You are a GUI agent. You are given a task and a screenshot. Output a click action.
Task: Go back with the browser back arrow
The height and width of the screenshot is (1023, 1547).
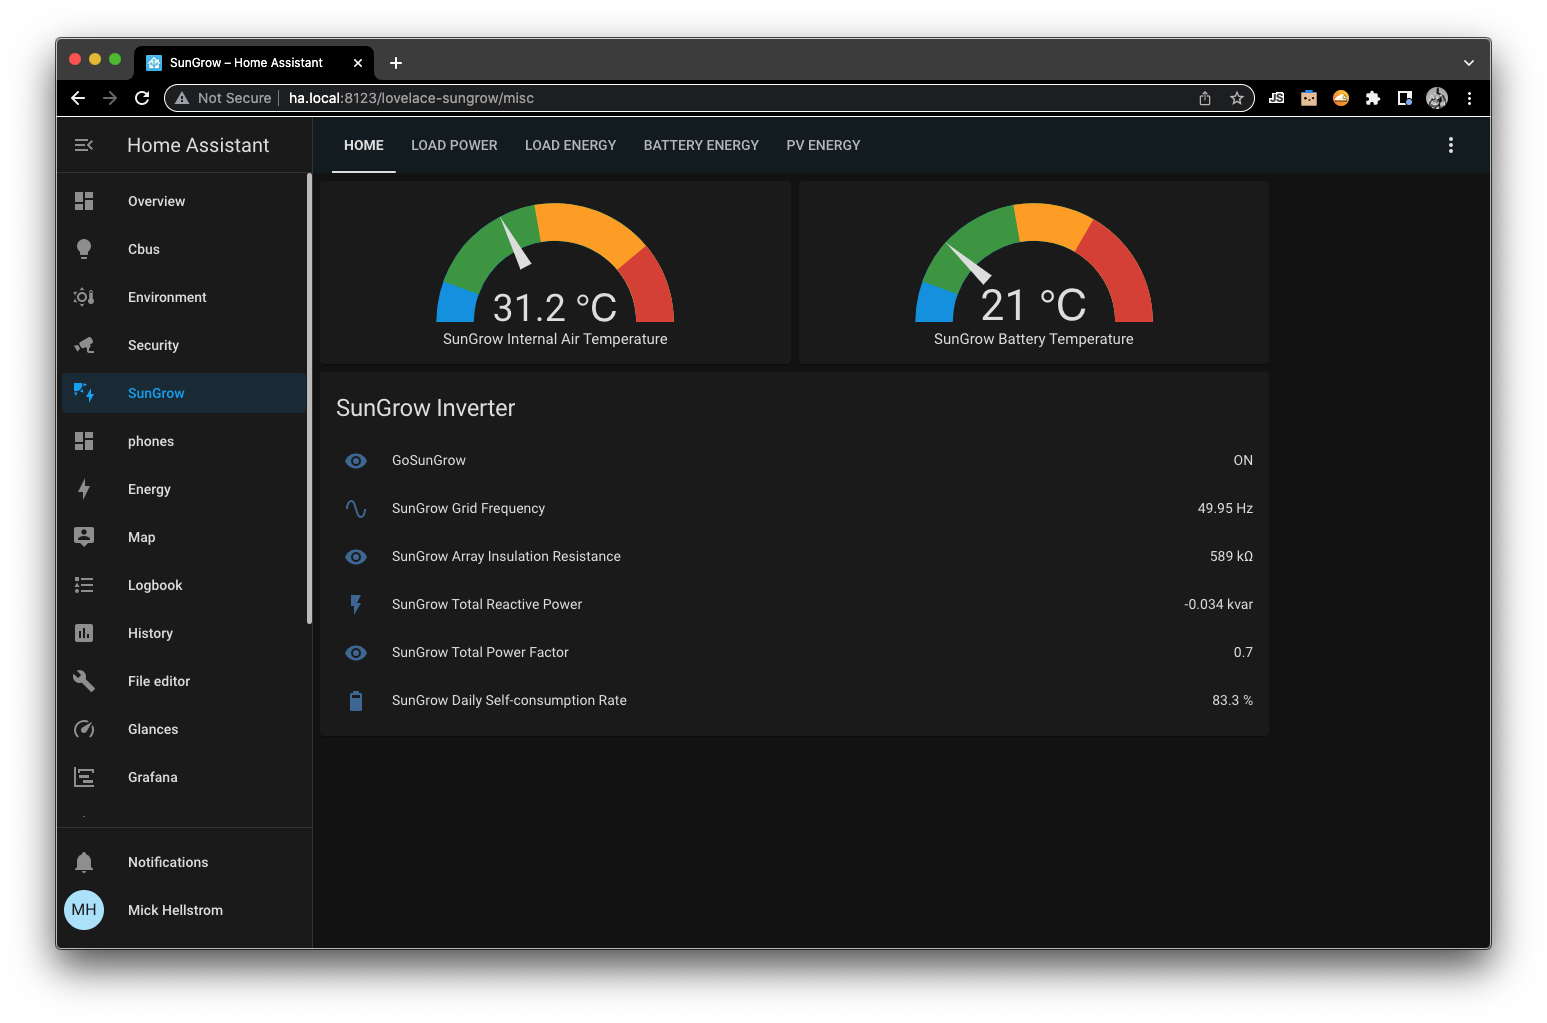[78, 98]
